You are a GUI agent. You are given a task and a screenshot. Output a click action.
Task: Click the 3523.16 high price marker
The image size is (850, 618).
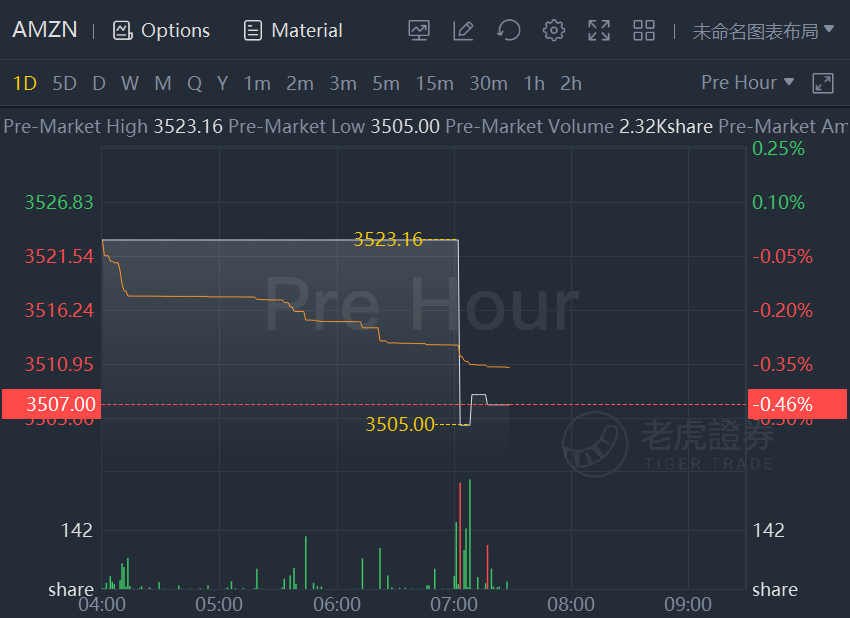click(x=388, y=239)
